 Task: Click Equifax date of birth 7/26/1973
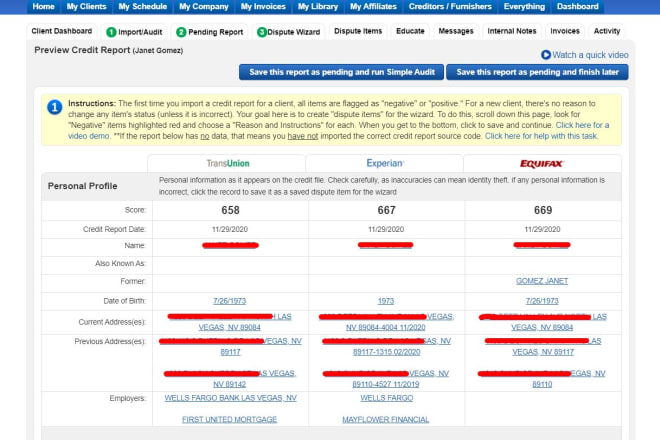click(542, 301)
